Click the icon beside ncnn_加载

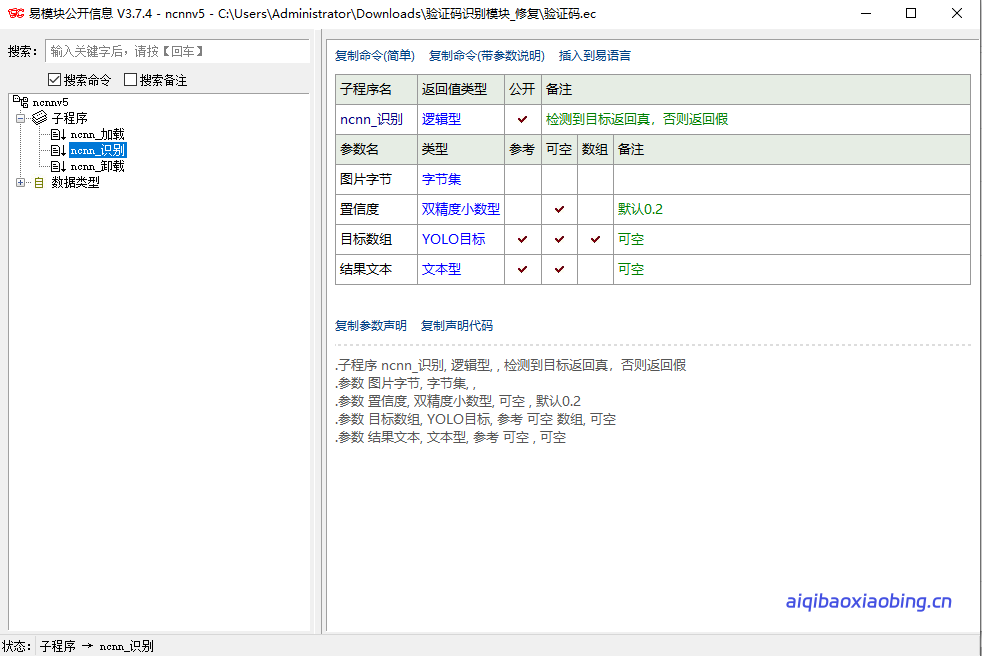coord(58,134)
